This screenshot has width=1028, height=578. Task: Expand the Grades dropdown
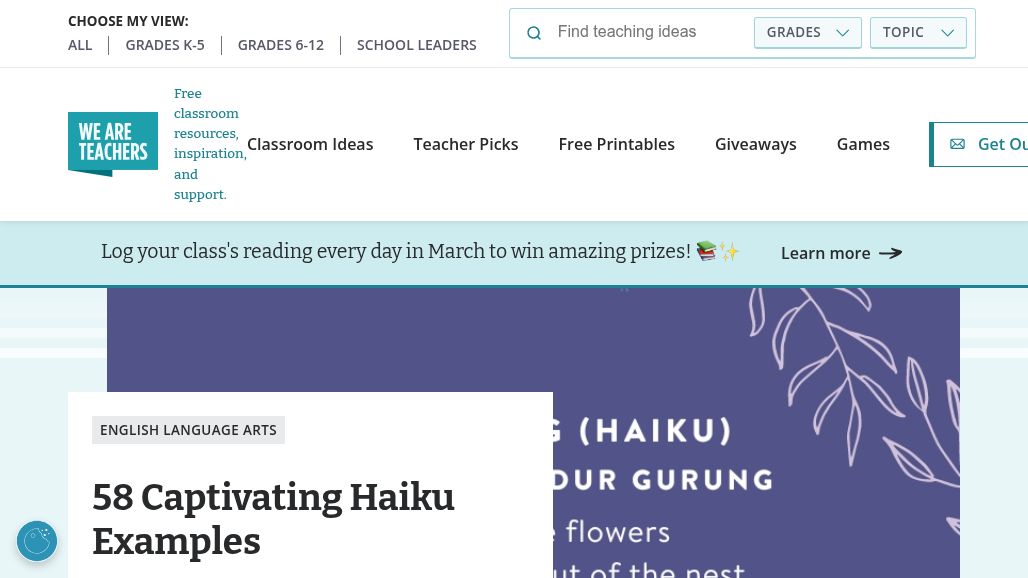[x=807, y=32]
